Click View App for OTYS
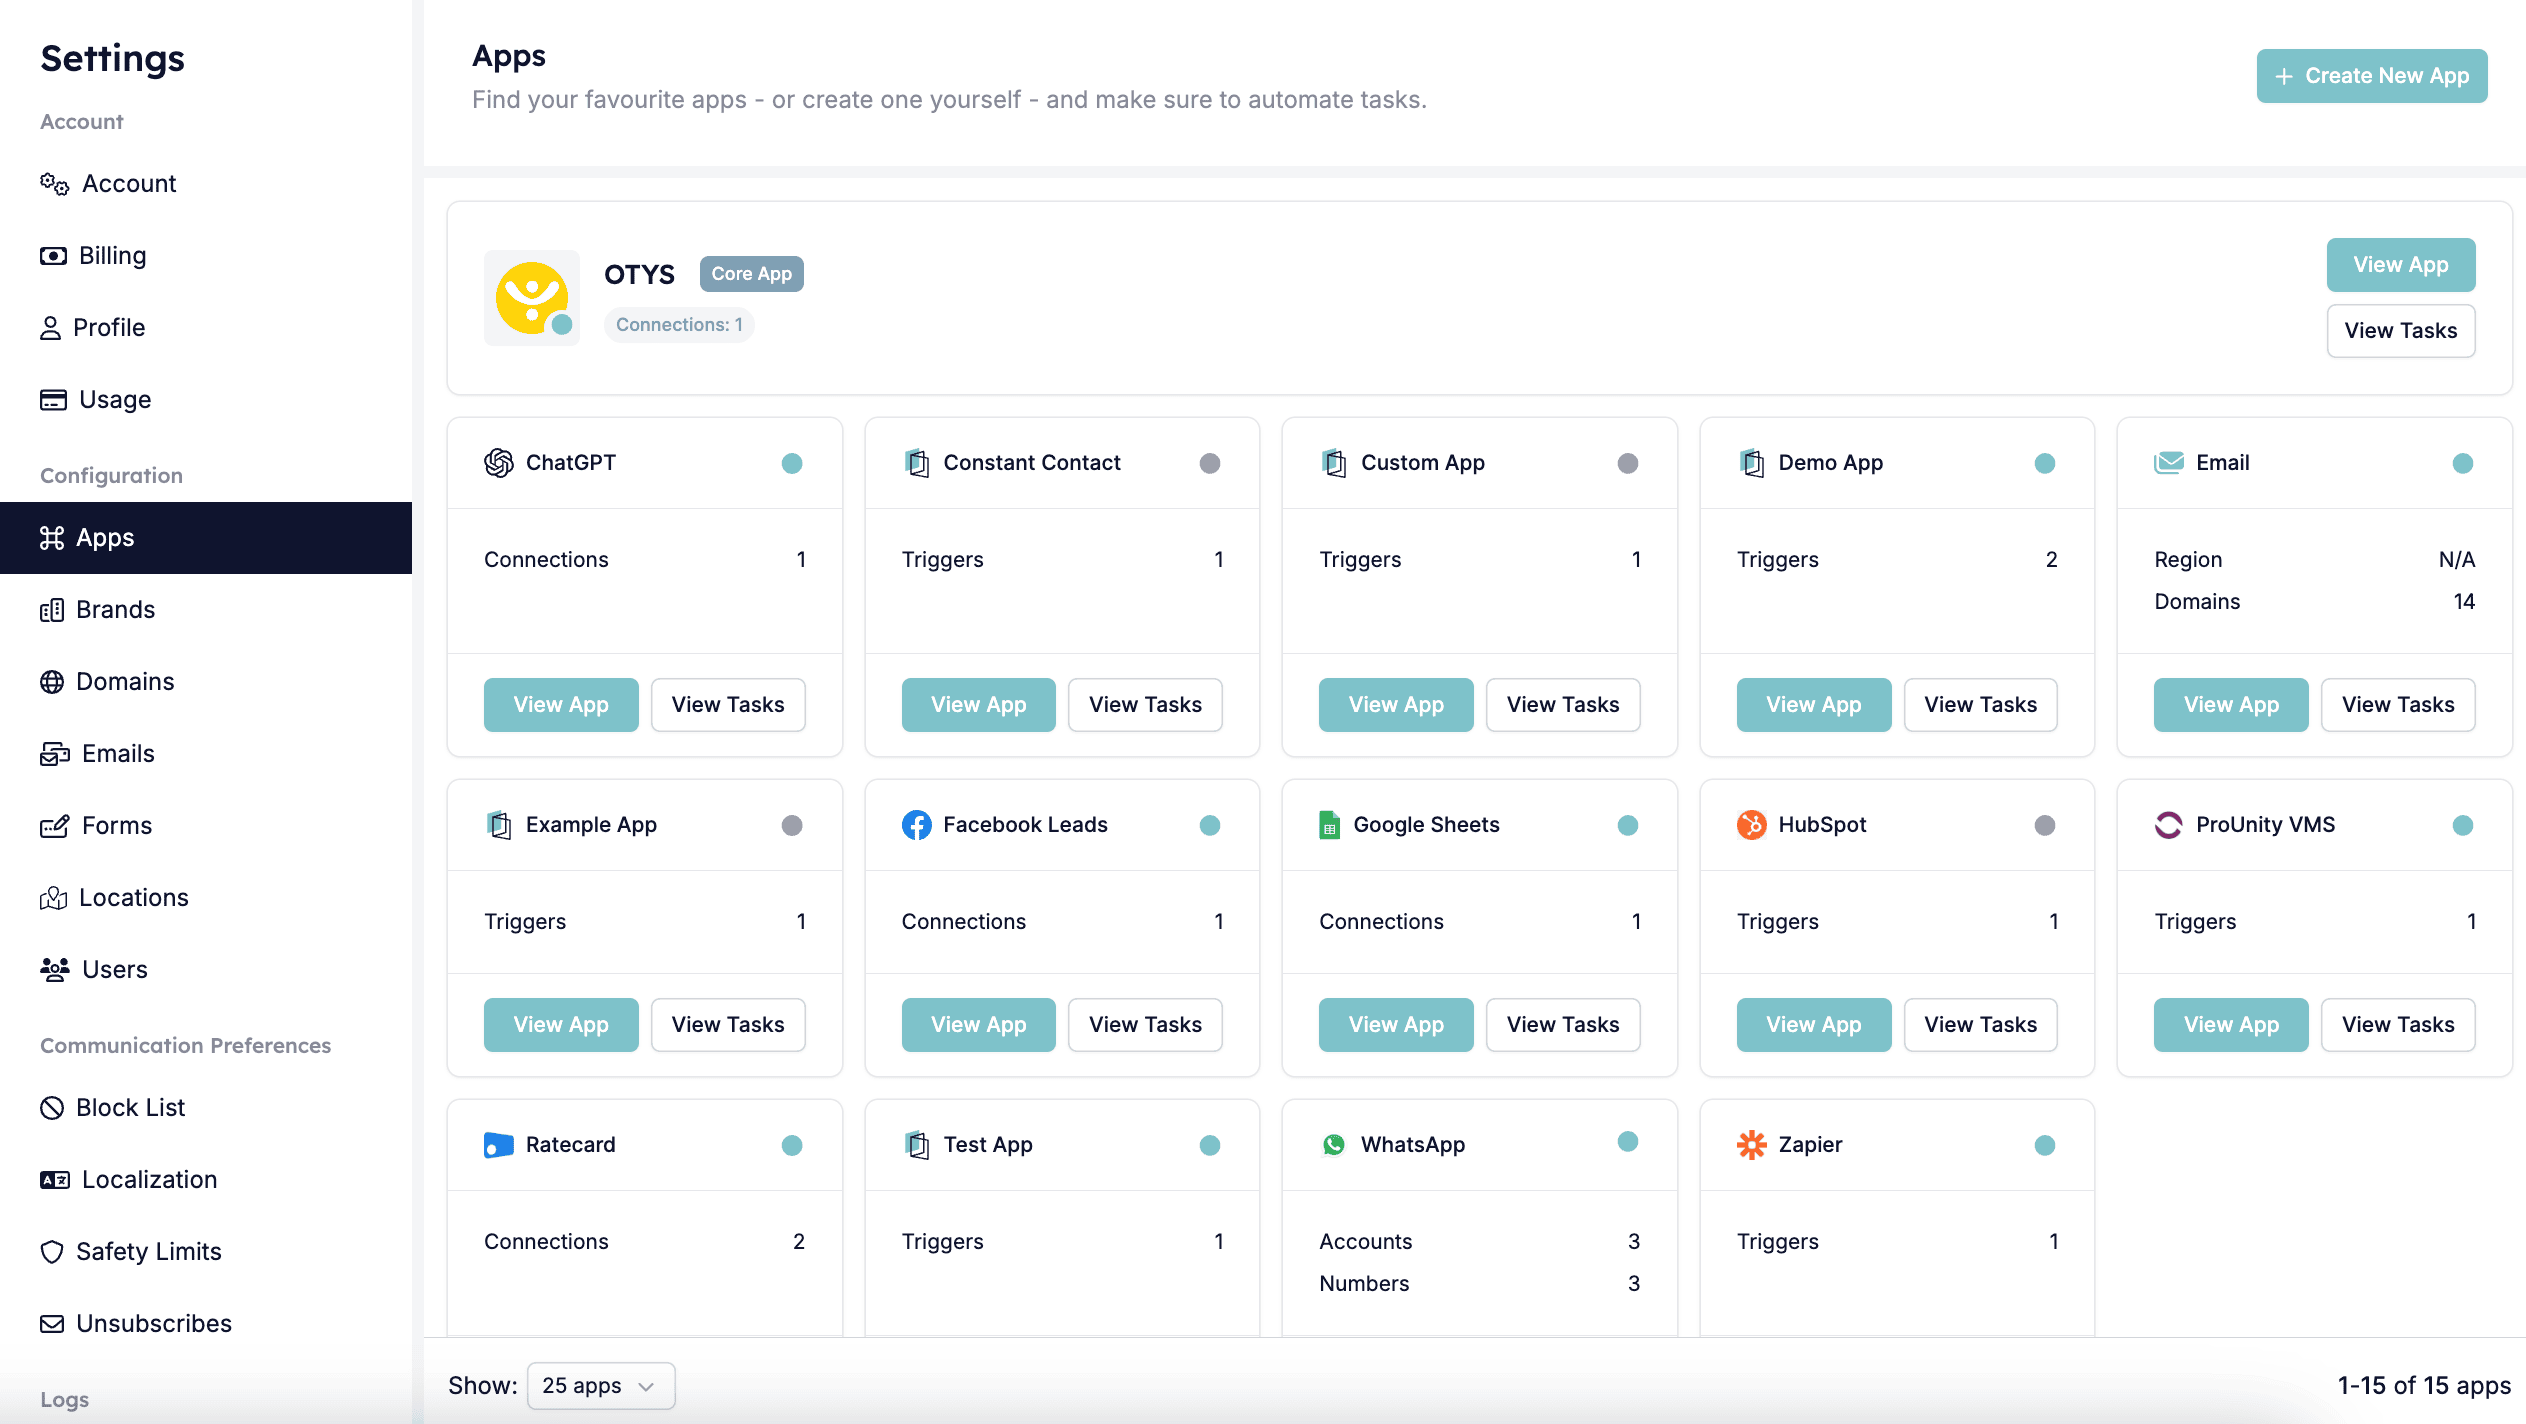The image size is (2526, 1424). 2401,265
